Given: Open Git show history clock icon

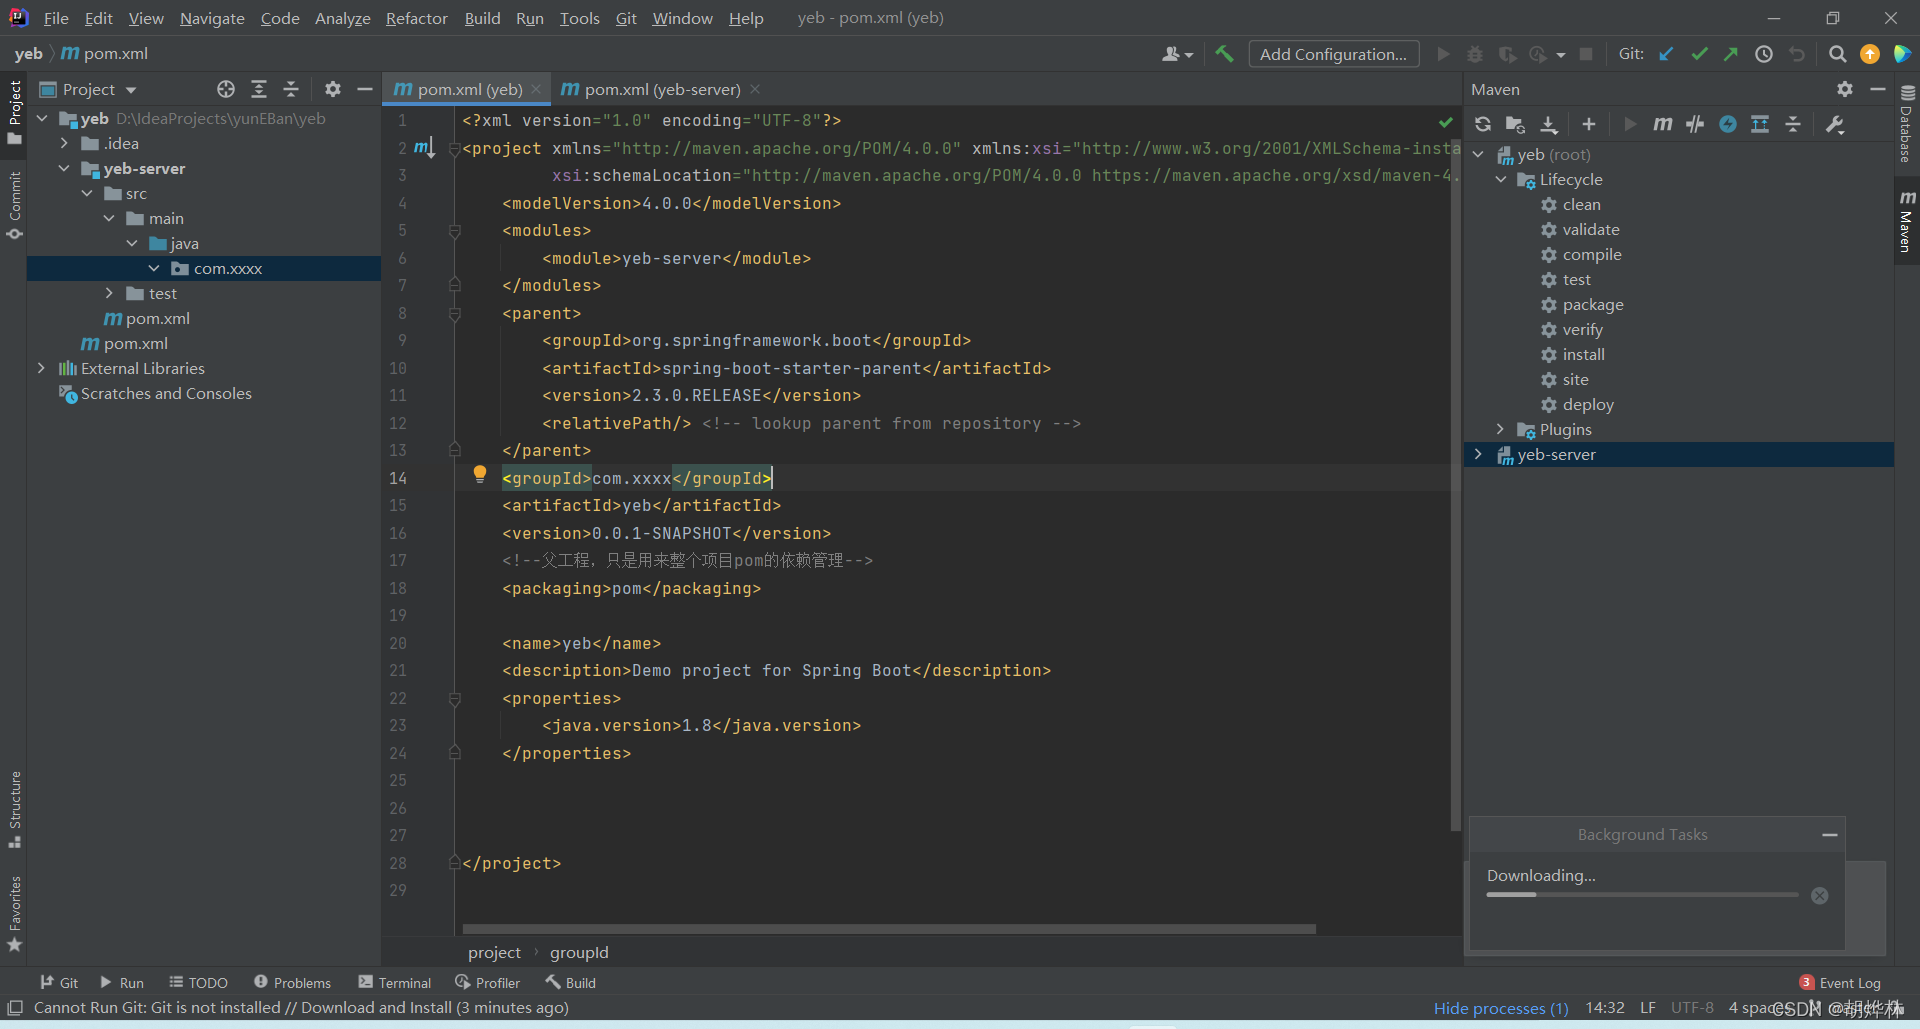Looking at the screenshot, I should [1764, 54].
